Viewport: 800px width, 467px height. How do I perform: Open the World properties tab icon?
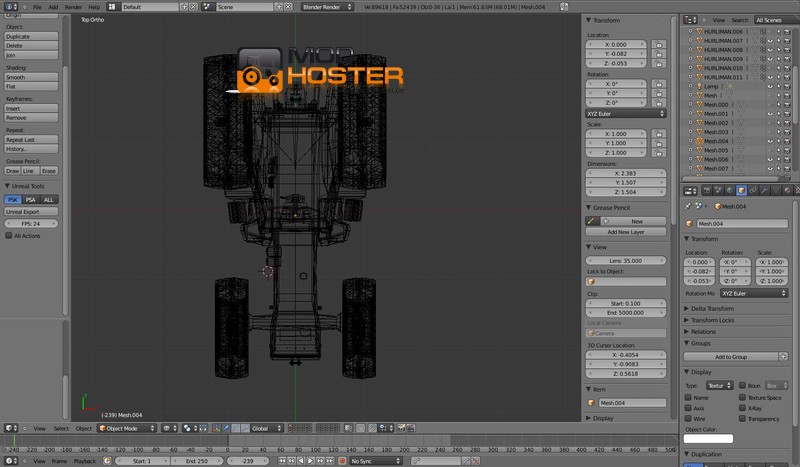coord(730,190)
